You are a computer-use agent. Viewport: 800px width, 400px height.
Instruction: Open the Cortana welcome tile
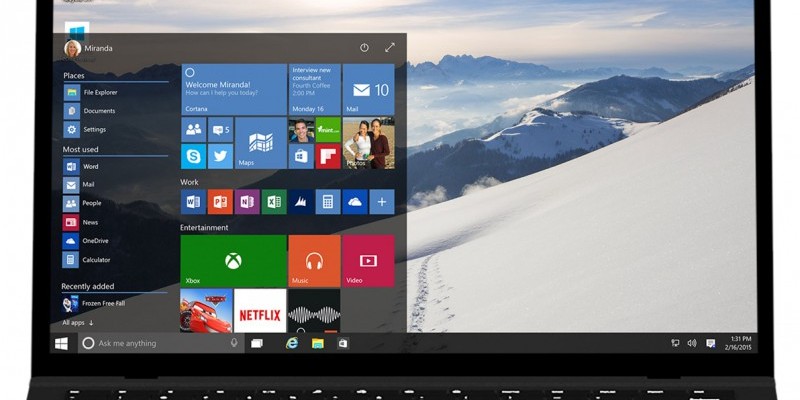coord(234,89)
